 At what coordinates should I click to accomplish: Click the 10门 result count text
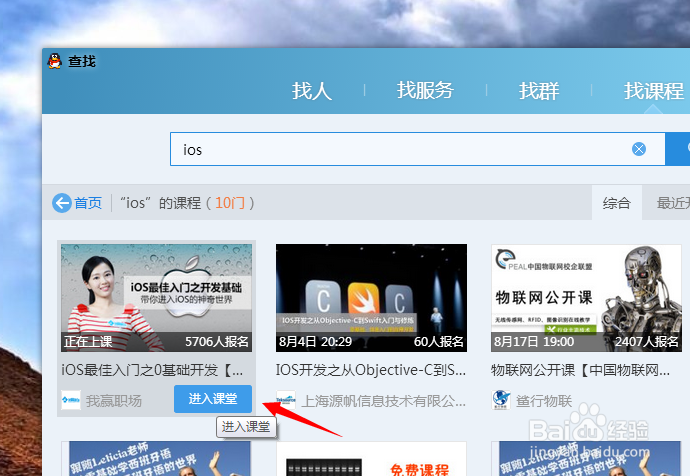click(230, 203)
